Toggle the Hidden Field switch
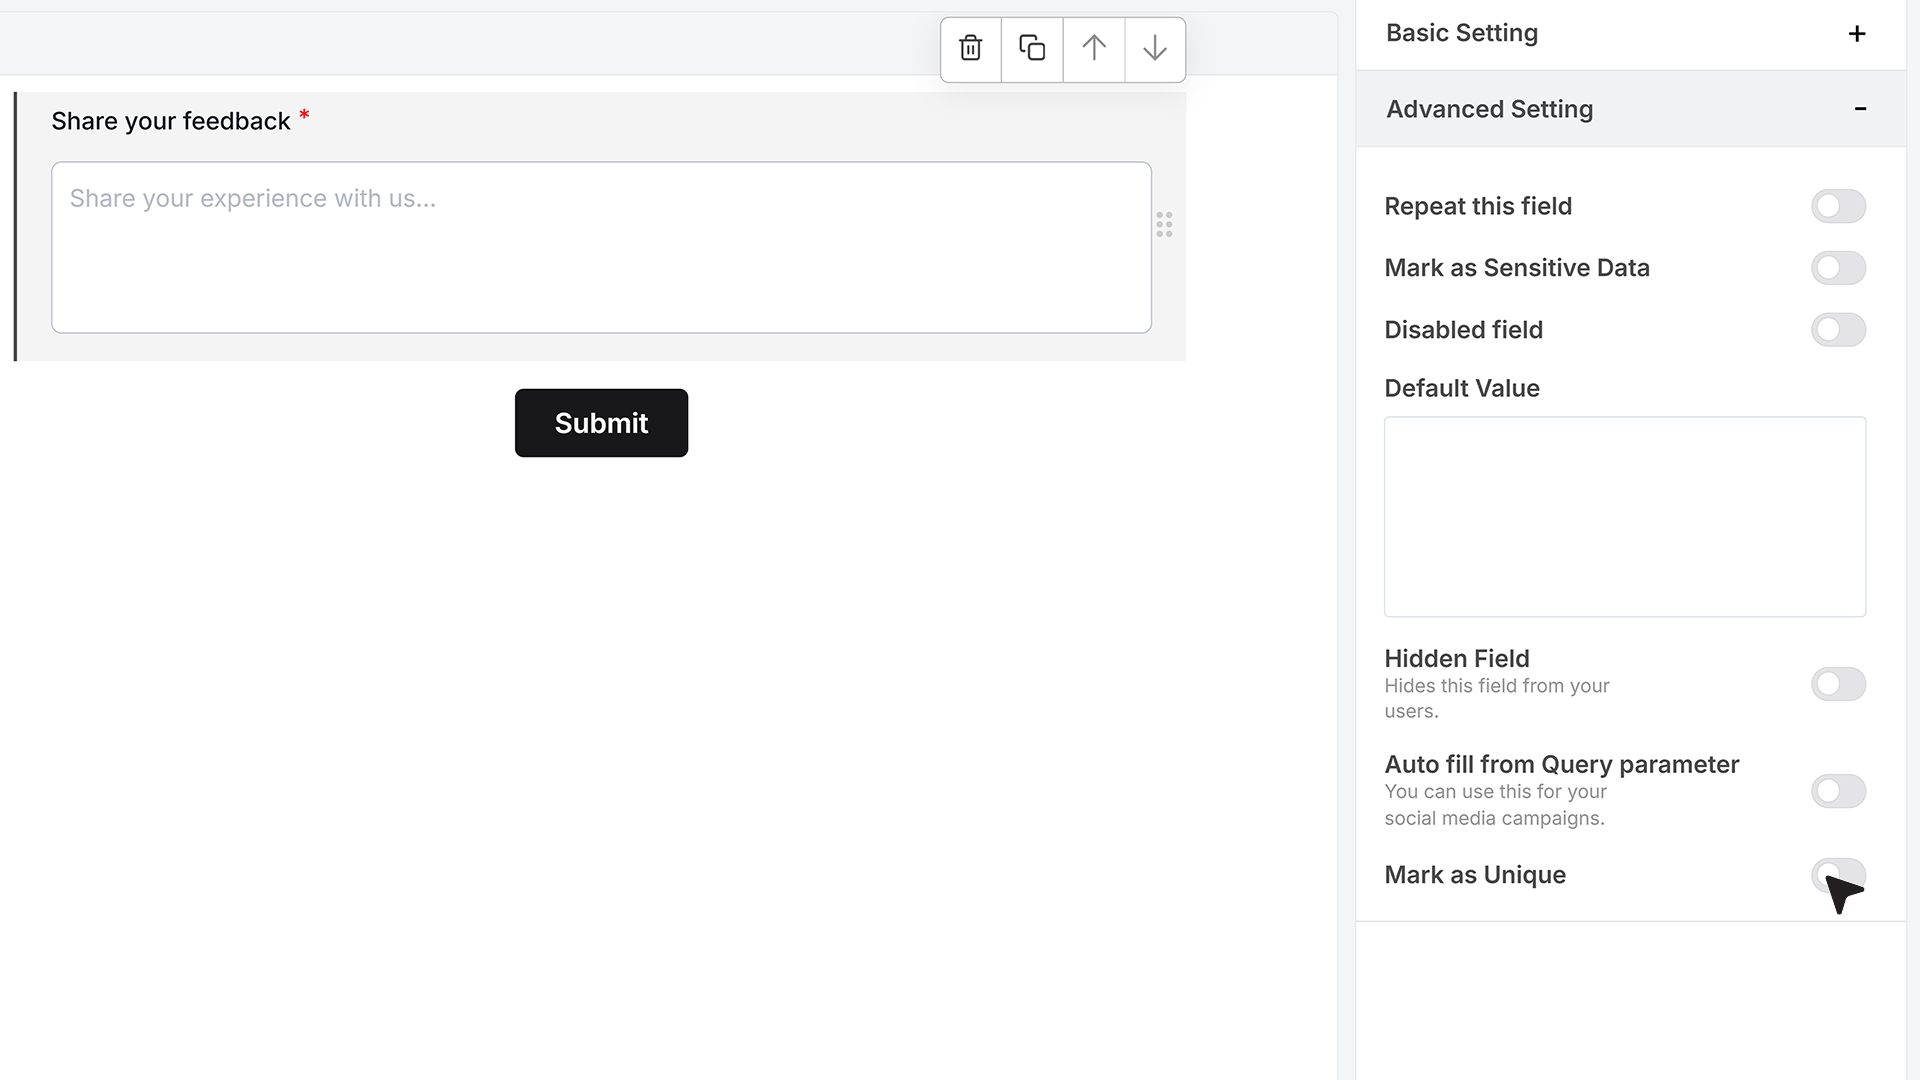 click(1838, 684)
